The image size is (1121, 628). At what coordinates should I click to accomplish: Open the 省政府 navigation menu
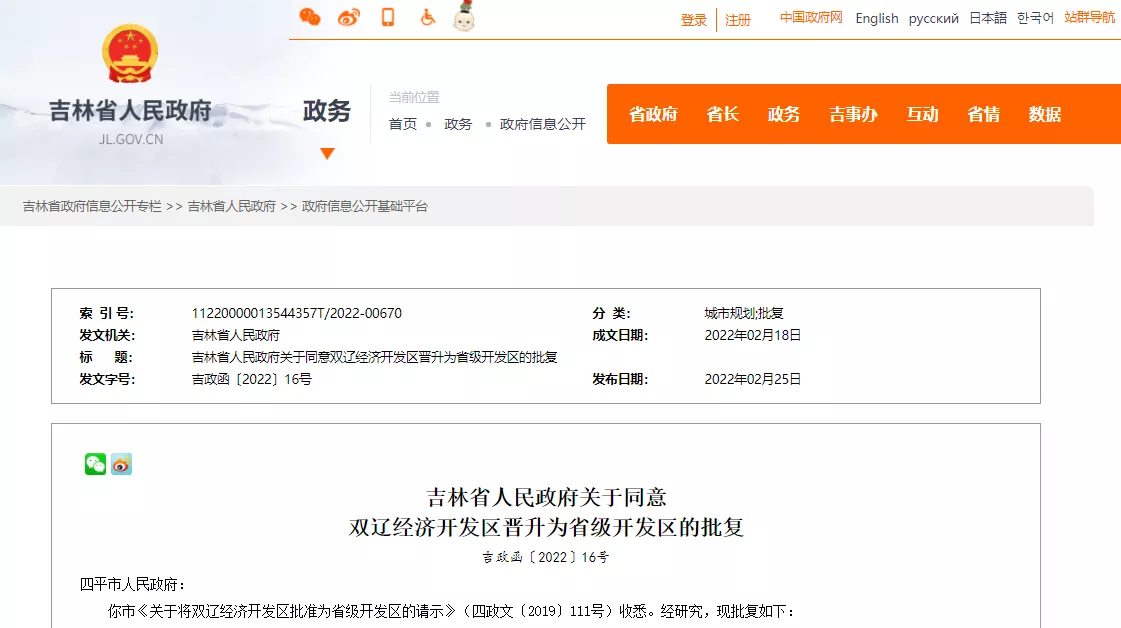(x=653, y=114)
